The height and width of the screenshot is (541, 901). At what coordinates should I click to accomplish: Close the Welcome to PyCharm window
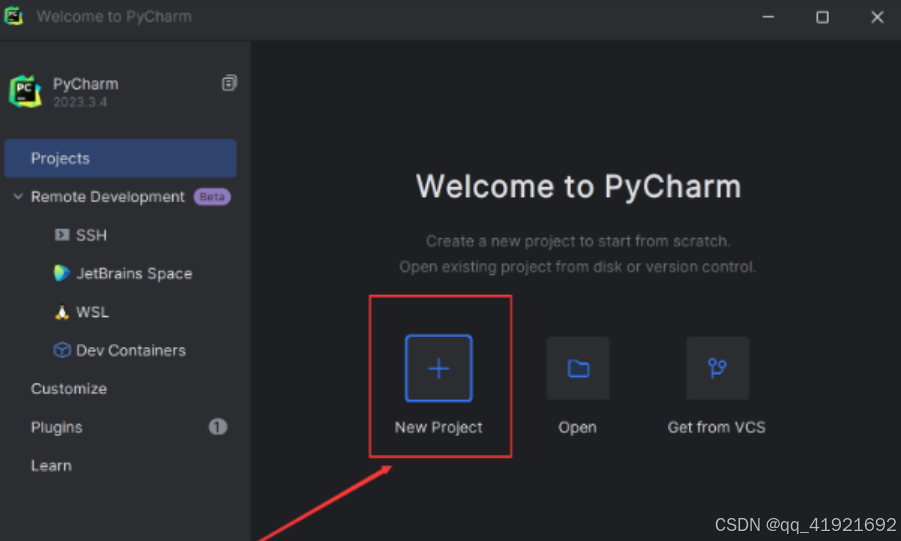click(x=877, y=17)
